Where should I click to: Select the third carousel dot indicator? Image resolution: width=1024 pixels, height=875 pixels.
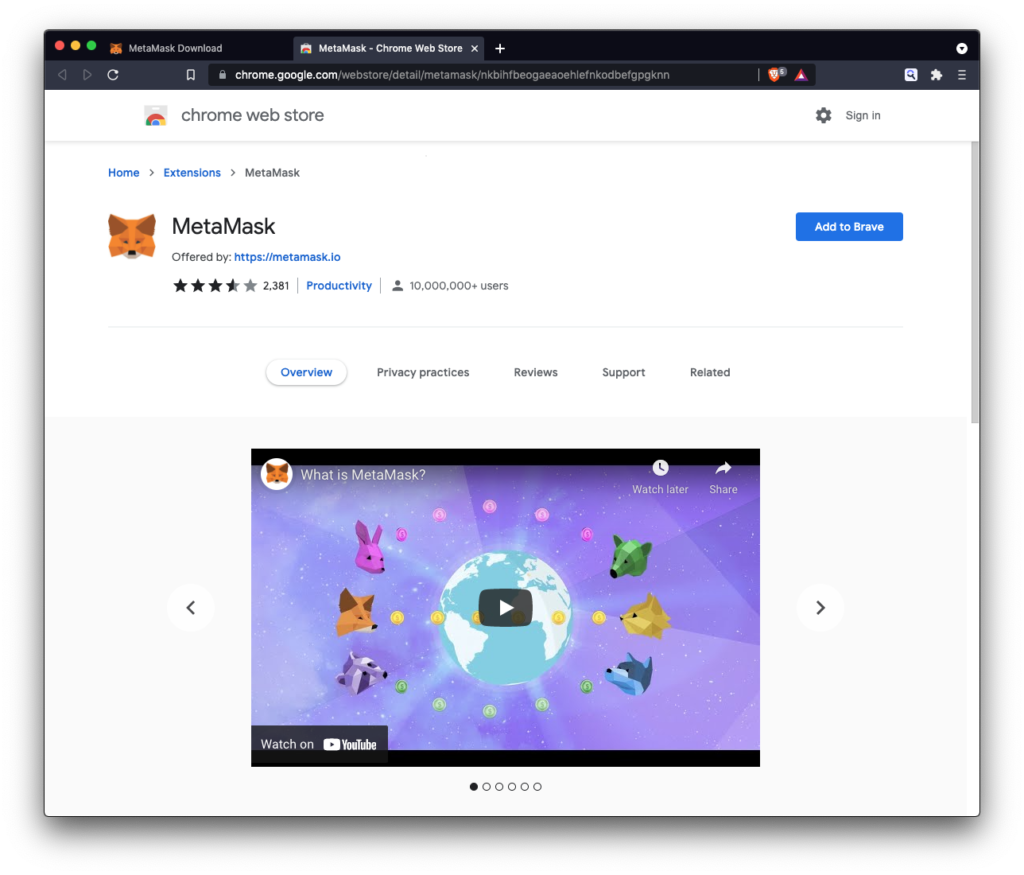(499, 787)
